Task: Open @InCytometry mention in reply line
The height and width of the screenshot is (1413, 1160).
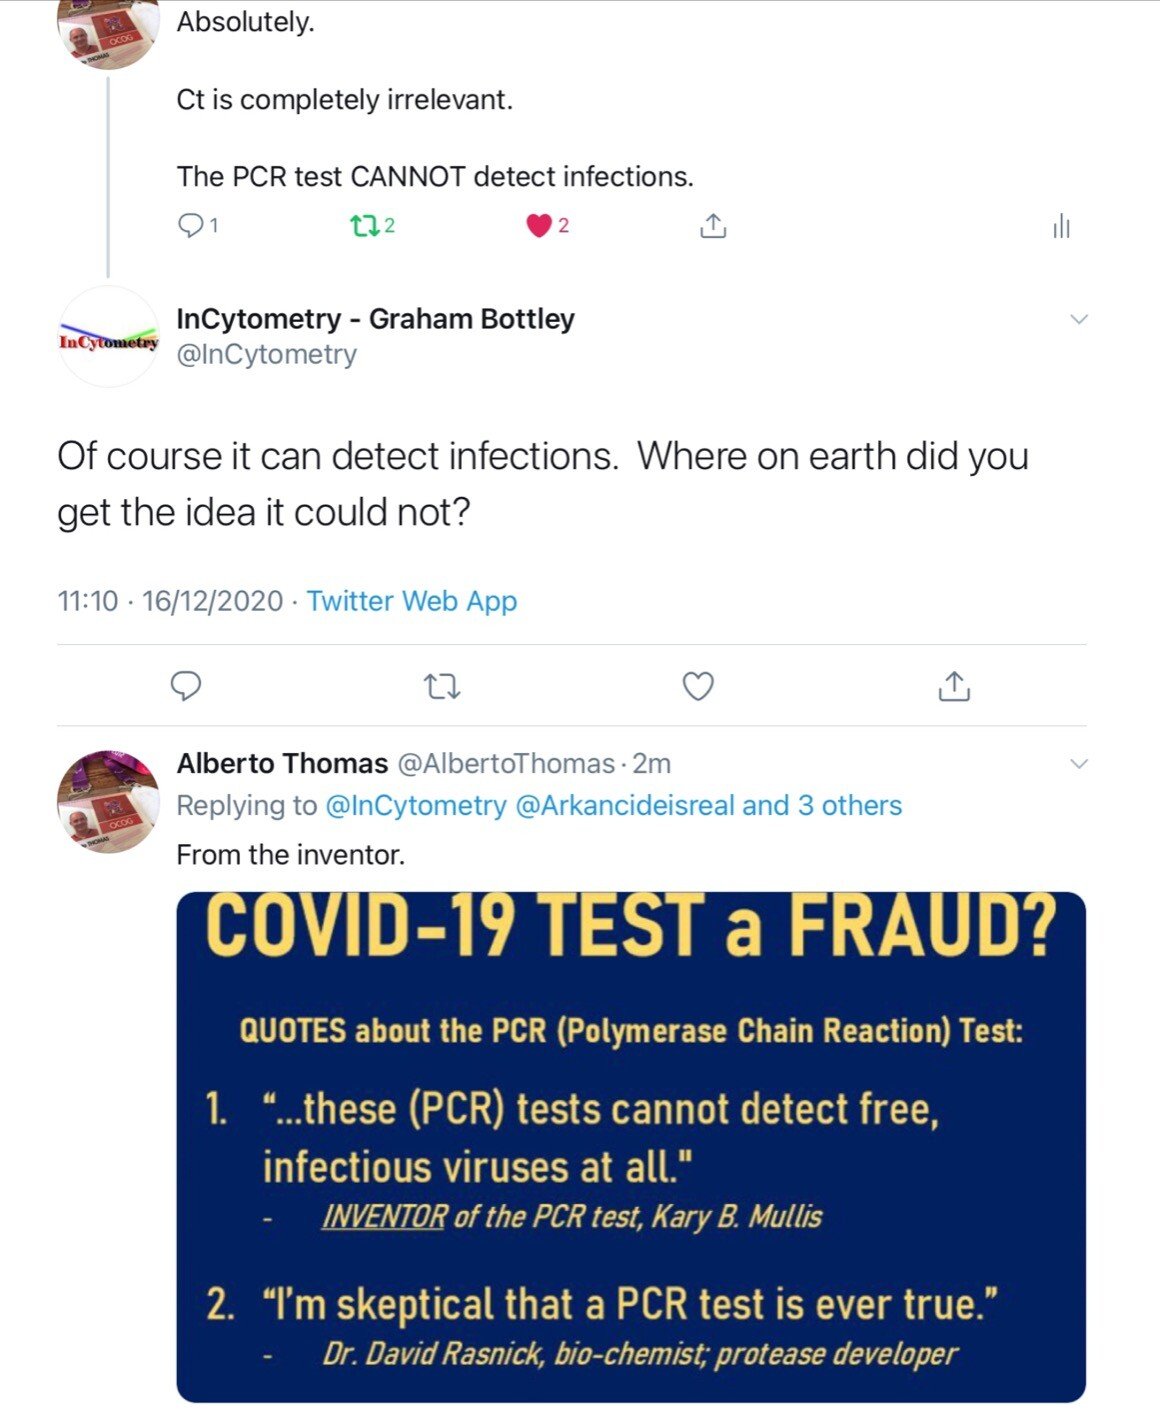Action: [416, 806]
